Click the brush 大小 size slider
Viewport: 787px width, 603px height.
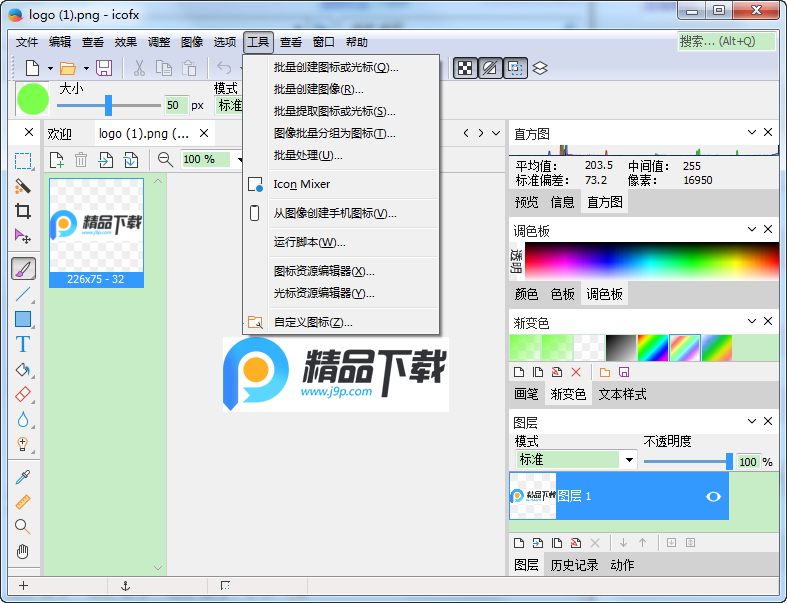pyautogui.click(x=108, y=105)
